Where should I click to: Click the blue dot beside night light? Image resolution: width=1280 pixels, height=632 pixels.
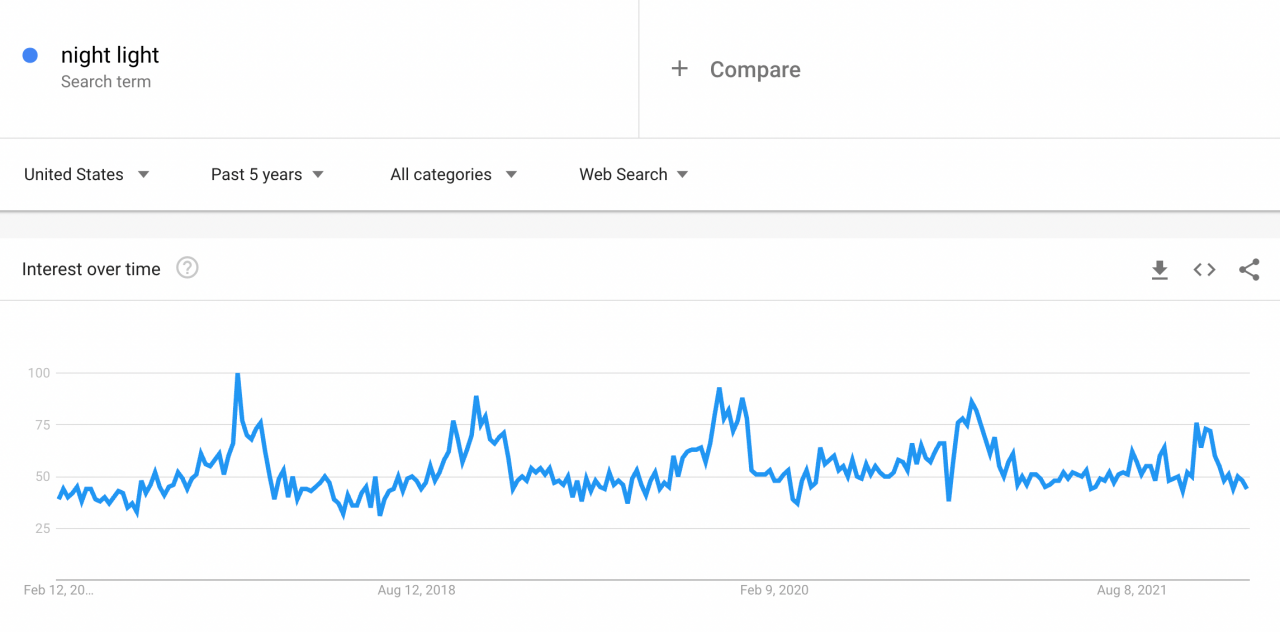click(31, 55)
